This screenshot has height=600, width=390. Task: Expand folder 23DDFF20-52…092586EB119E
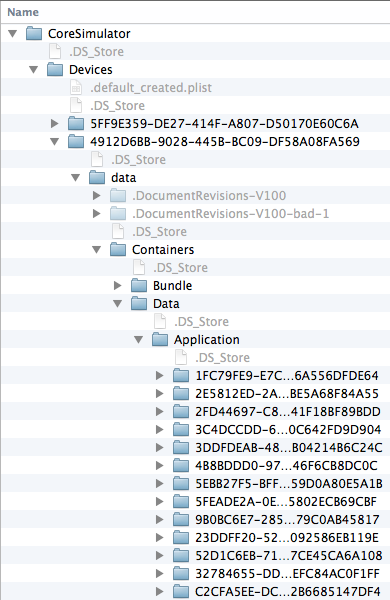click(x=160, y=537)
